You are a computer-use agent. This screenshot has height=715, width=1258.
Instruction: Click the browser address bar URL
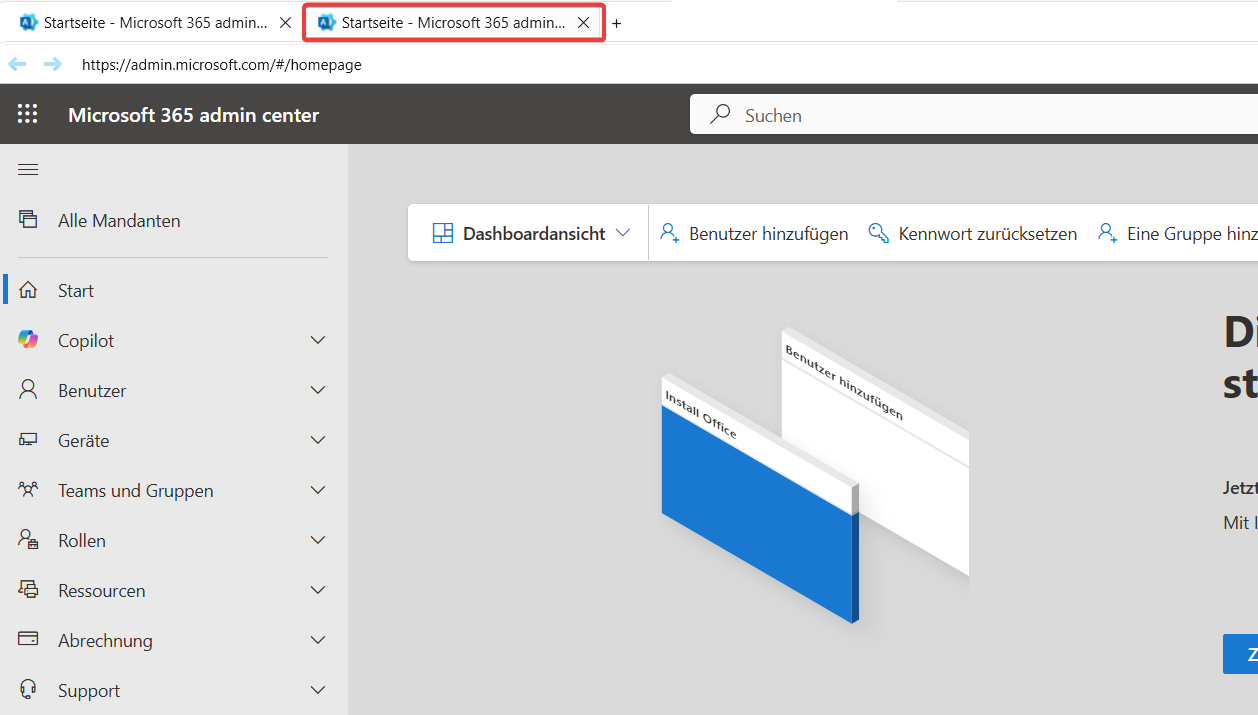(x=222, y=65)
